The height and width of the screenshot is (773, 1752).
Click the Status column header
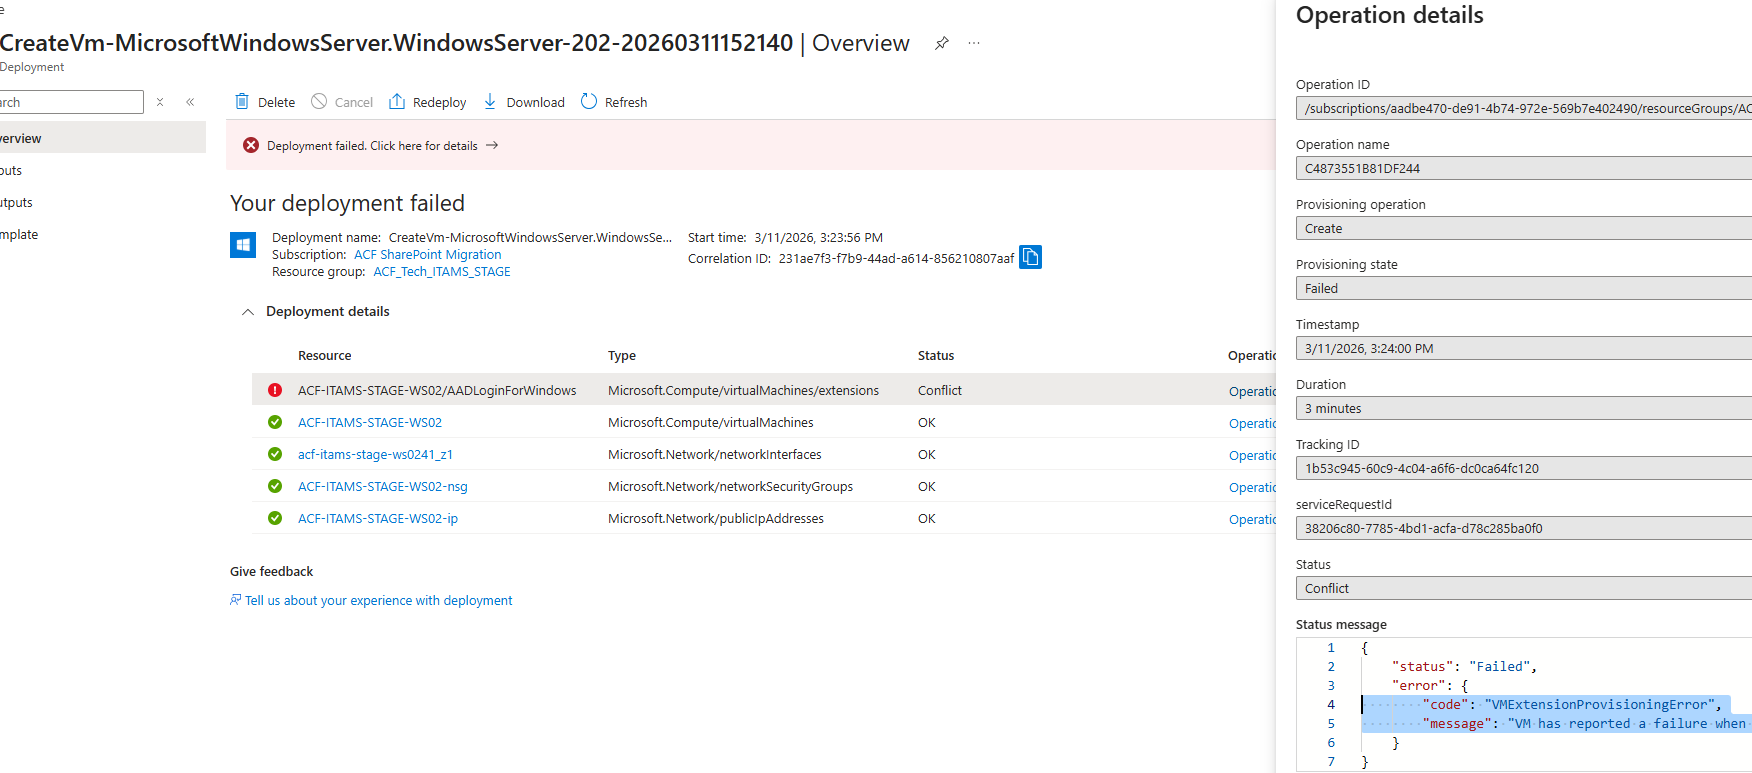936,356
